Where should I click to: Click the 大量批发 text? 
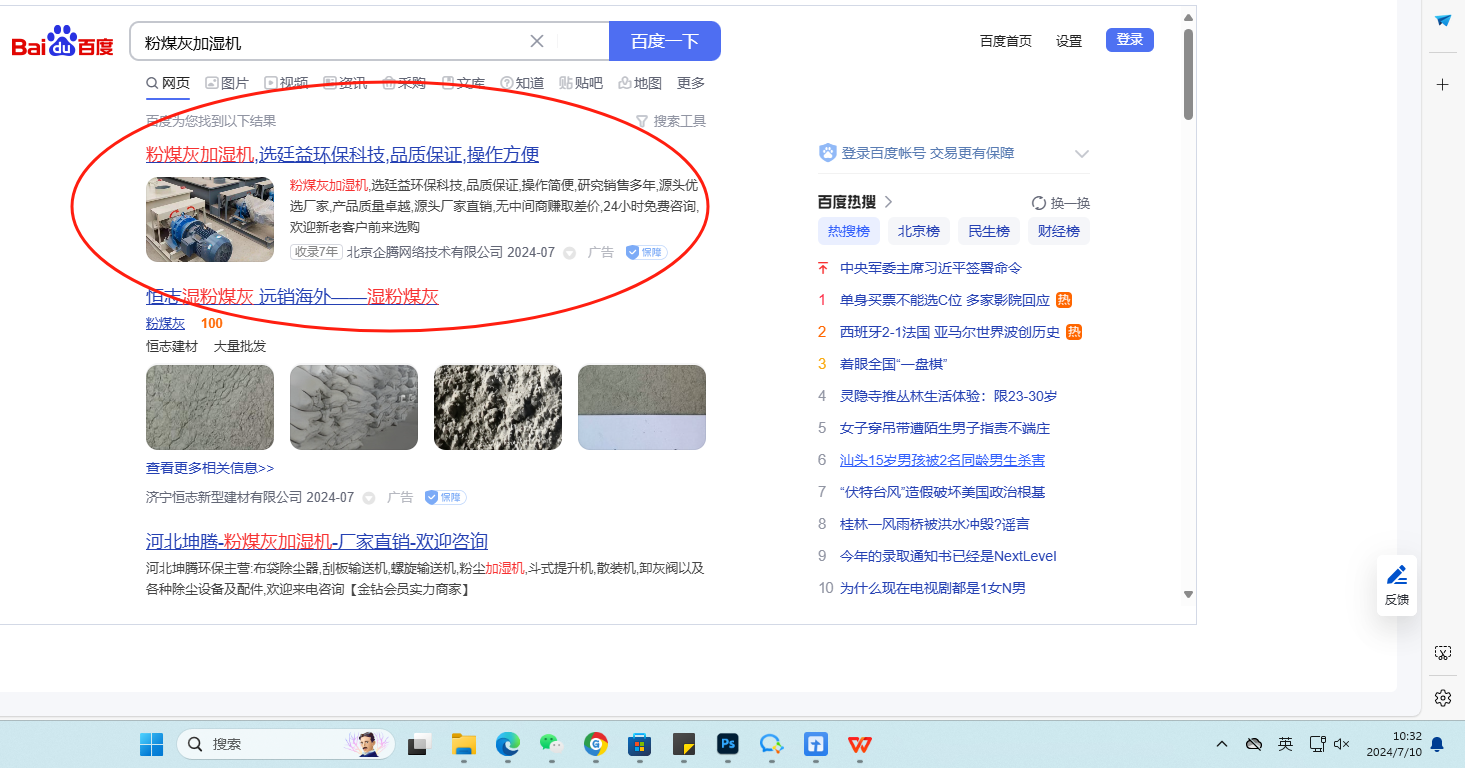(x=240, y=346)
